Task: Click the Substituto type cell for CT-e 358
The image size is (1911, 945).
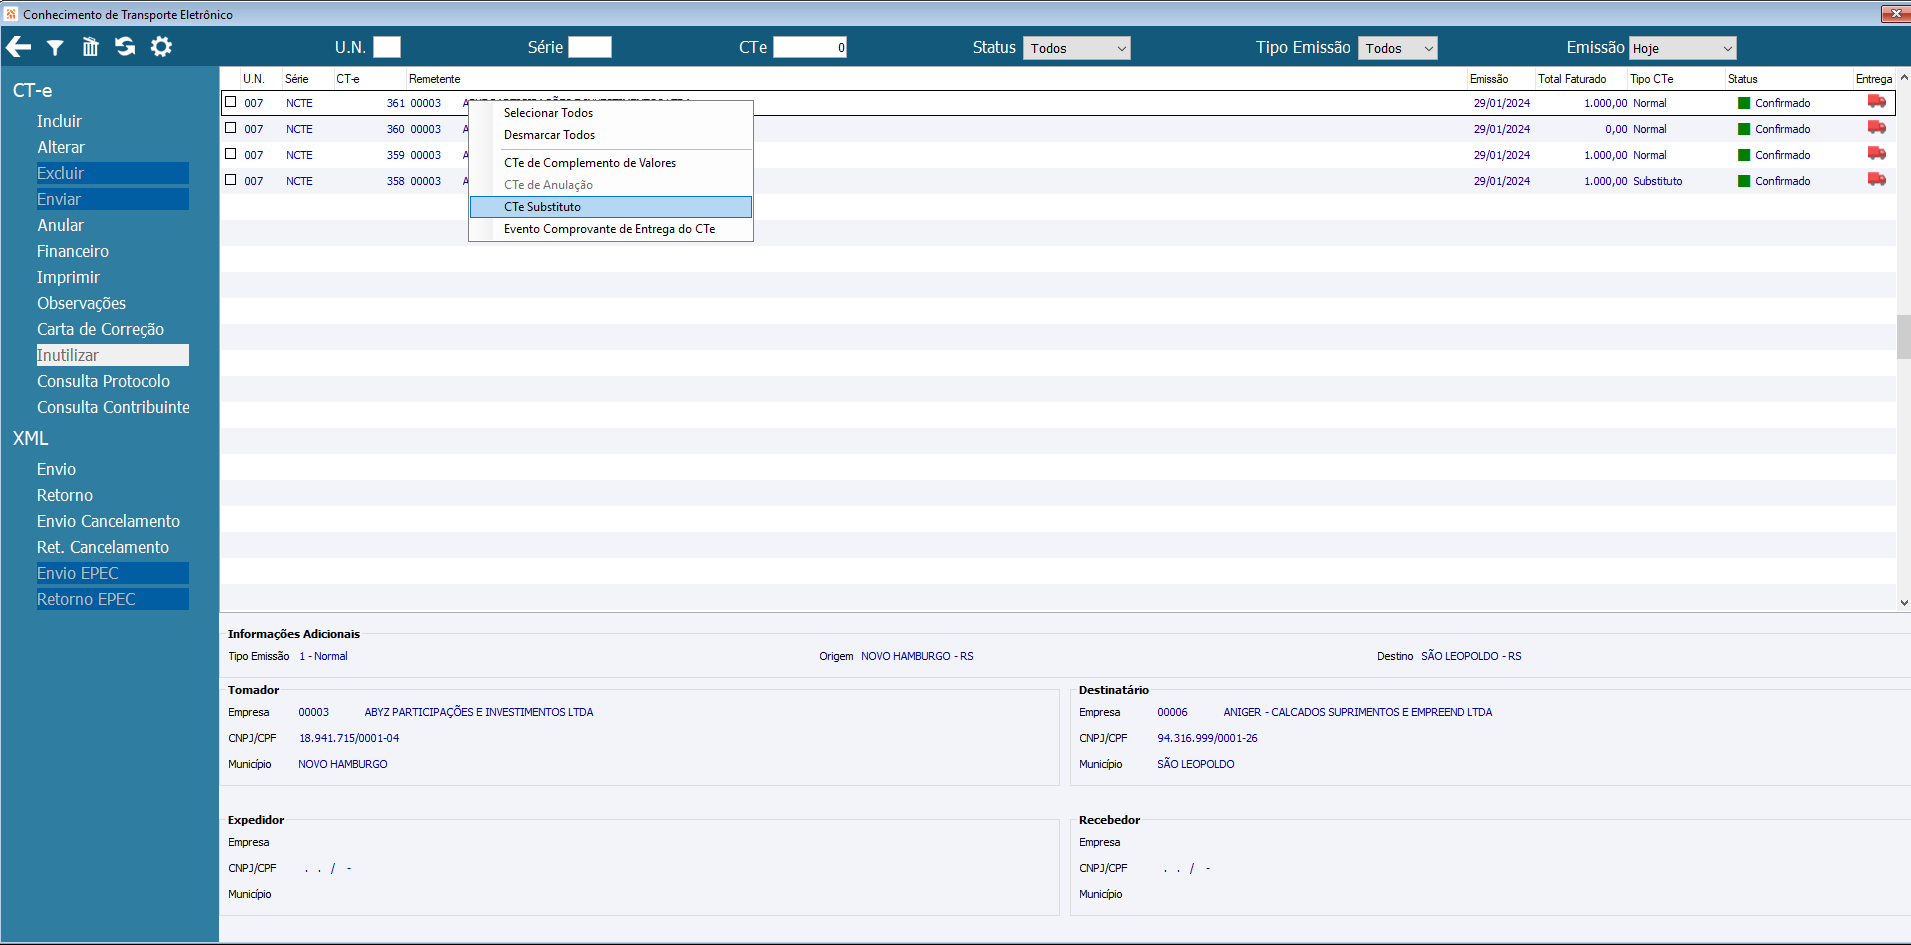Action: coord(1658,181)
